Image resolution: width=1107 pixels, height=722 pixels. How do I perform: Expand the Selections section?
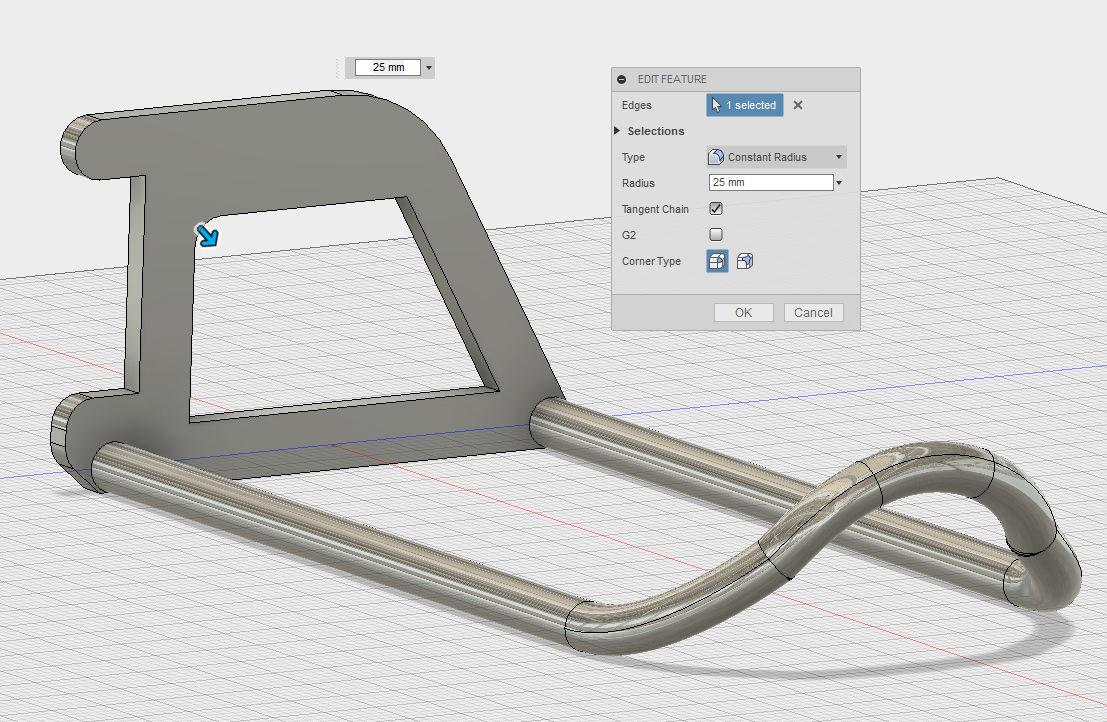tap(617, 131)
